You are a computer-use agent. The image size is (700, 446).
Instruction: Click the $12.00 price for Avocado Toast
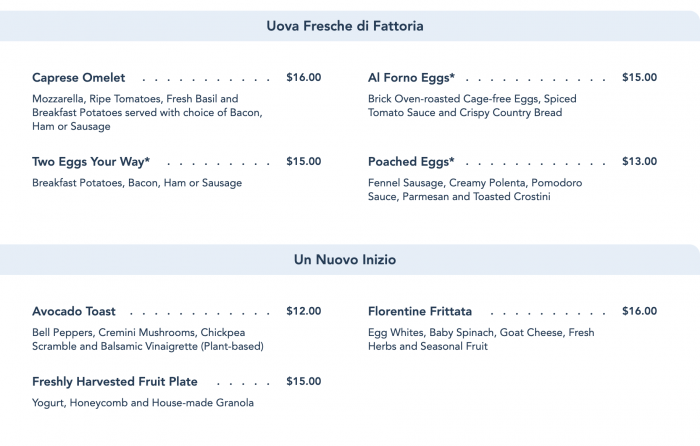tap(303, 311)
